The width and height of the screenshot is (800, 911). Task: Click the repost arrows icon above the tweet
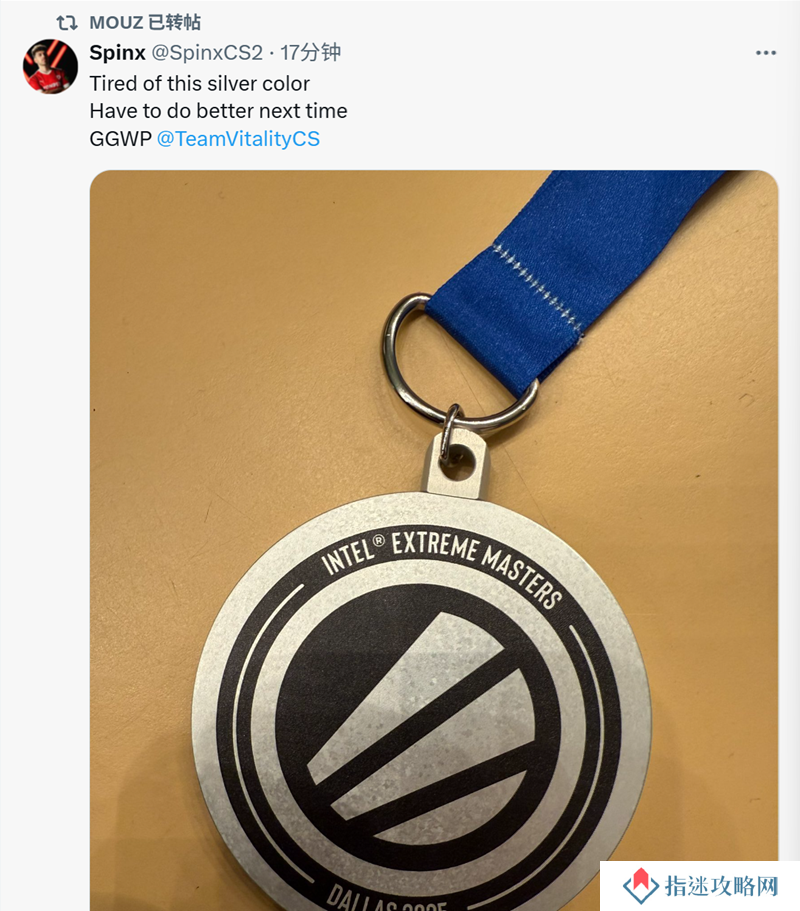(x=67, y=23)
